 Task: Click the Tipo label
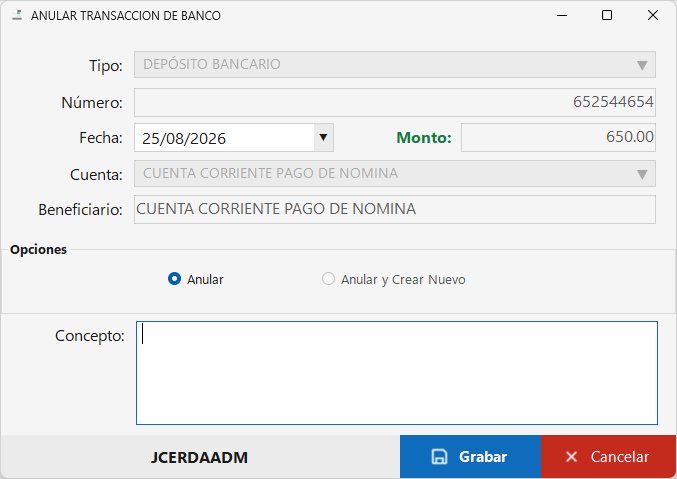pyautogui.click(x=106, y=66)
